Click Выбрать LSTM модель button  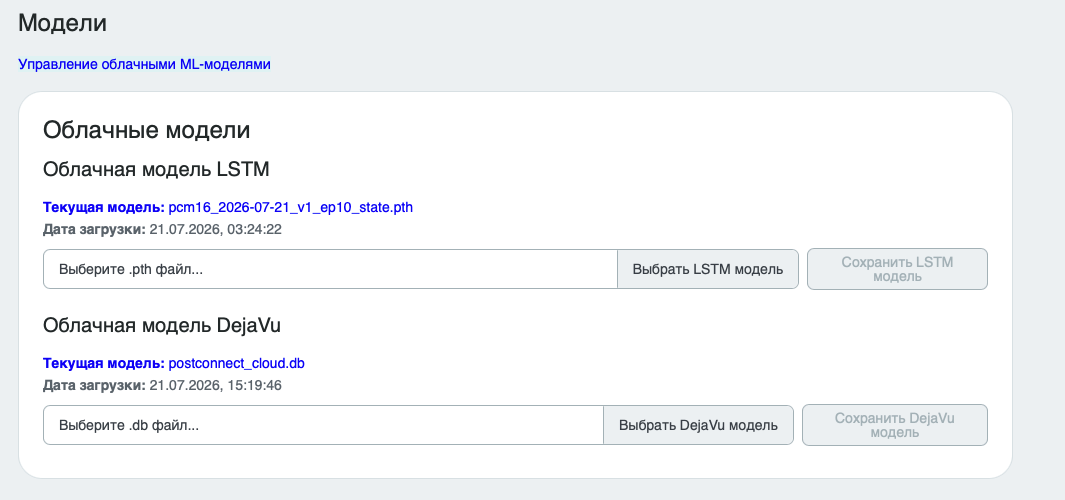coord(708,269)
